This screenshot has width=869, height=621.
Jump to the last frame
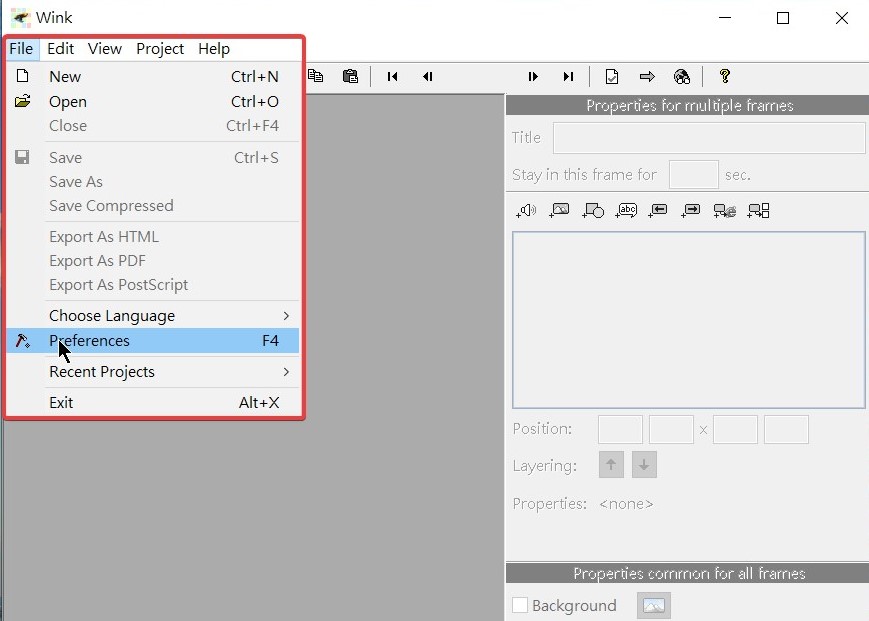click(568, 76)
